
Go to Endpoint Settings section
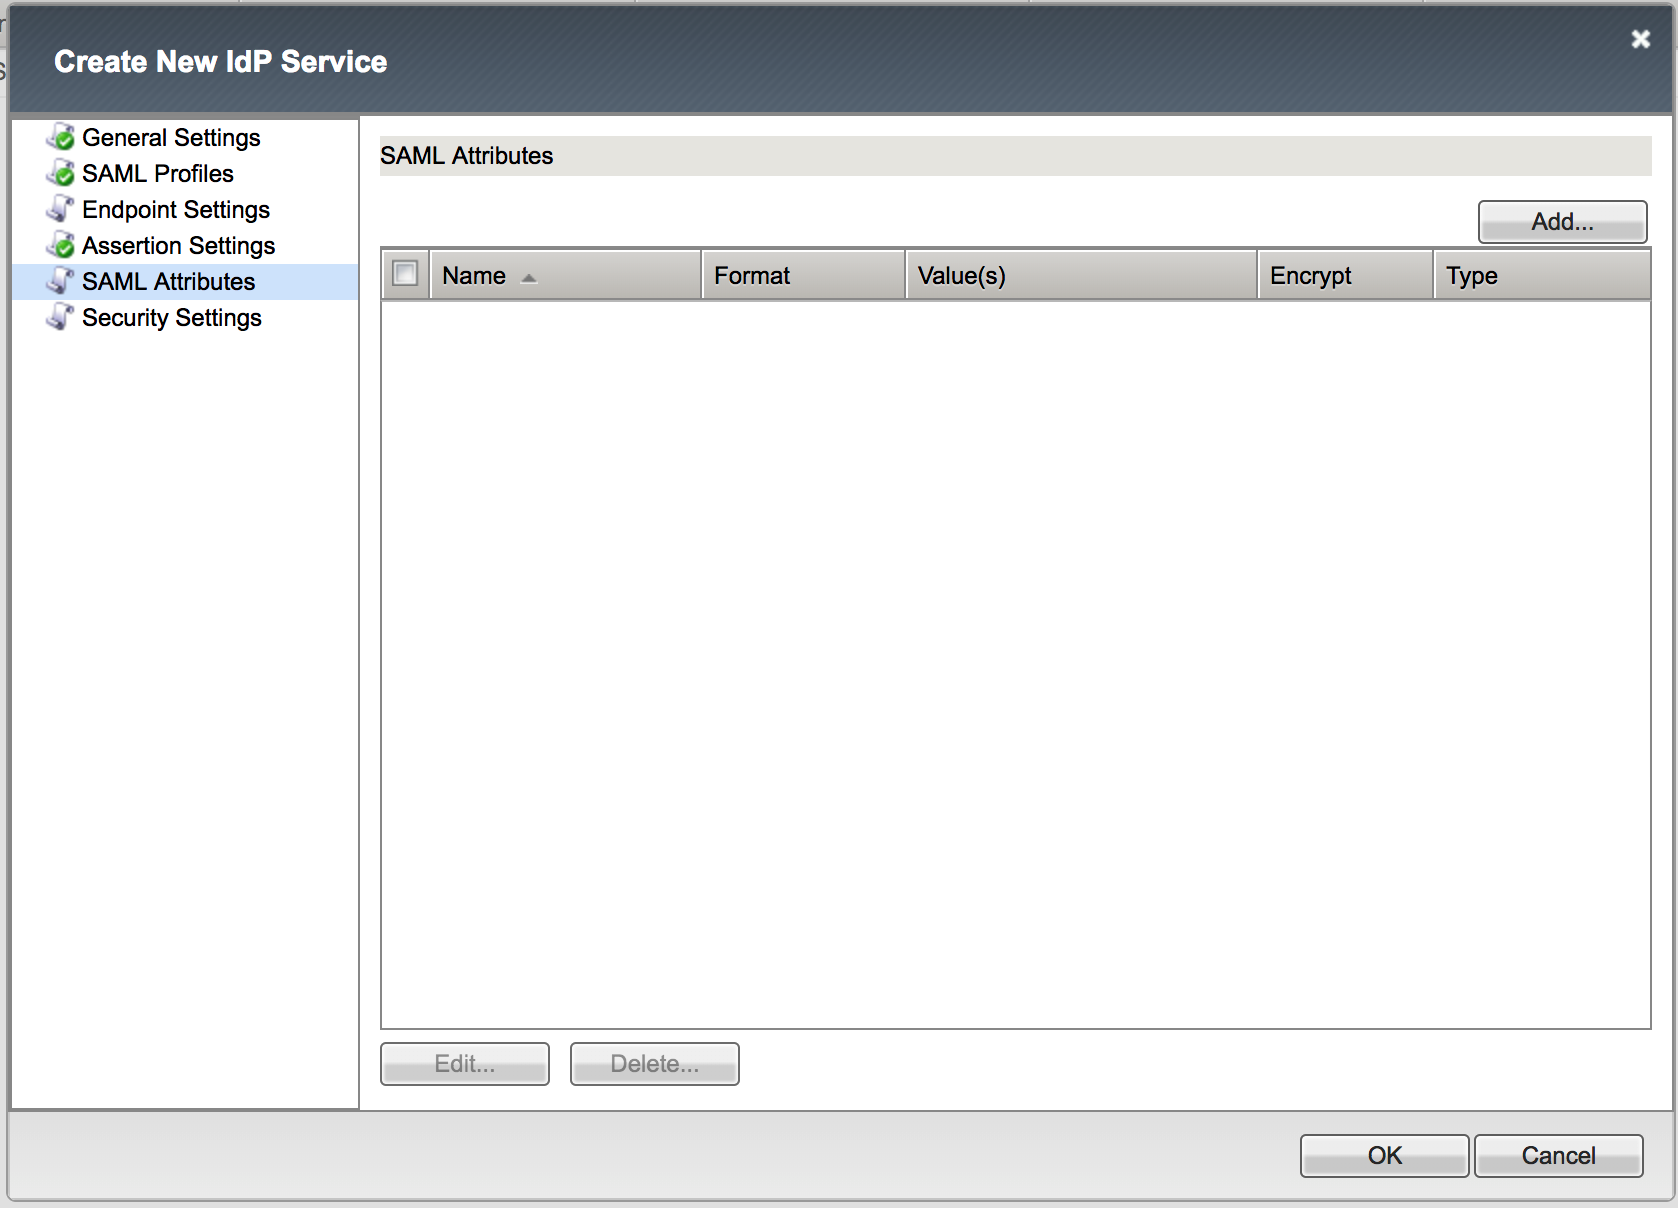176,209
